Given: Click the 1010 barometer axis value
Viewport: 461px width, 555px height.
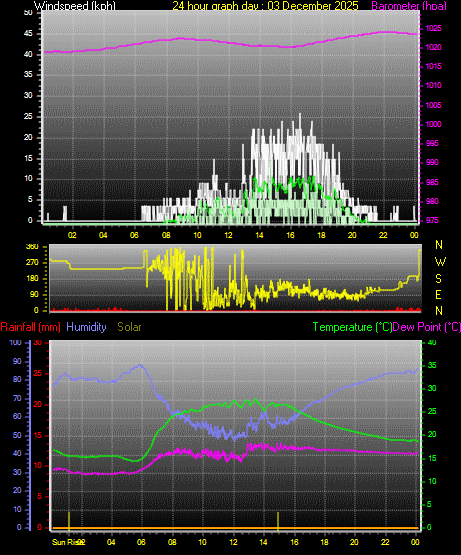Looking at the screenshot, I should point(433,85).
